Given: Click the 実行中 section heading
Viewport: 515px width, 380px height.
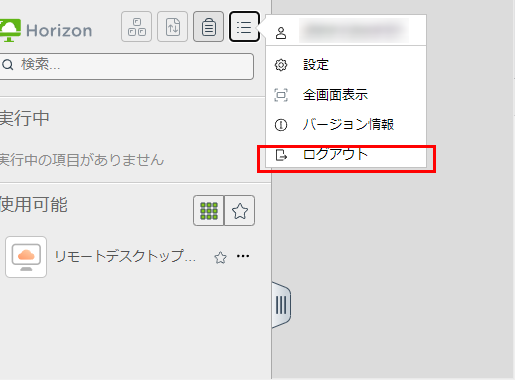Looking at the screenshot, I should (x=25, y=118).
